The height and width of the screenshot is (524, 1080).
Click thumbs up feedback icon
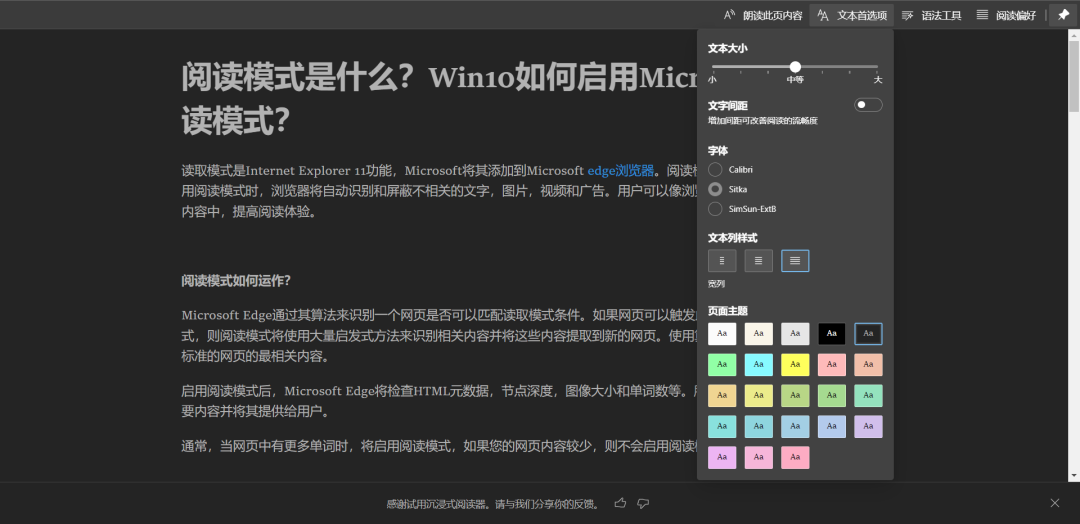tap(620, 503)
